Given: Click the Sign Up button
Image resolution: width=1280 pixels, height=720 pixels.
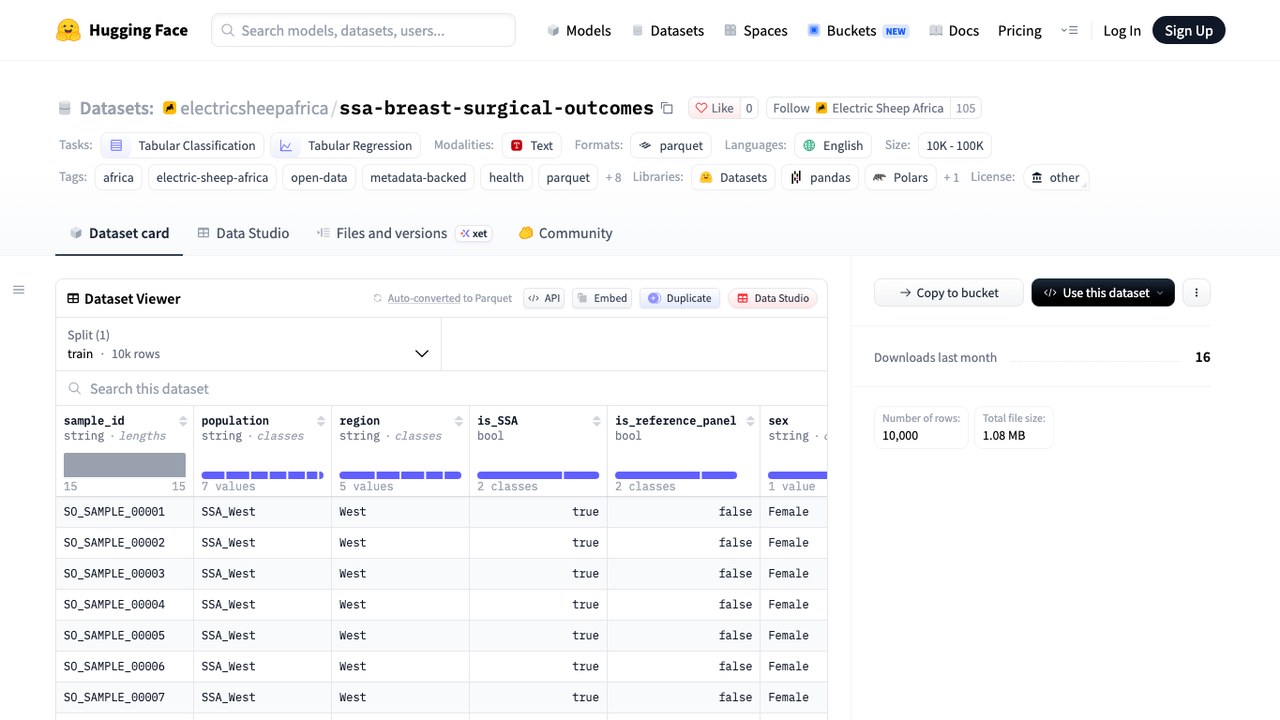Looking at the screenshot, I should (x=1188, y=31).
